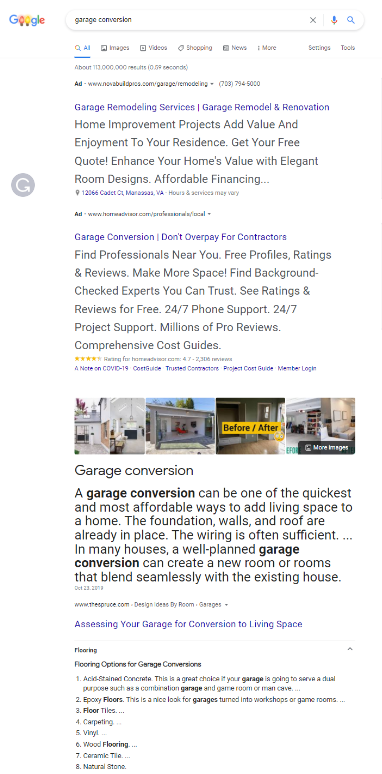Image resolution: width=382 pixels, height=774 pixels.
Task: Open the News tab
Action: pyautogui.click(x=235, y=48)
